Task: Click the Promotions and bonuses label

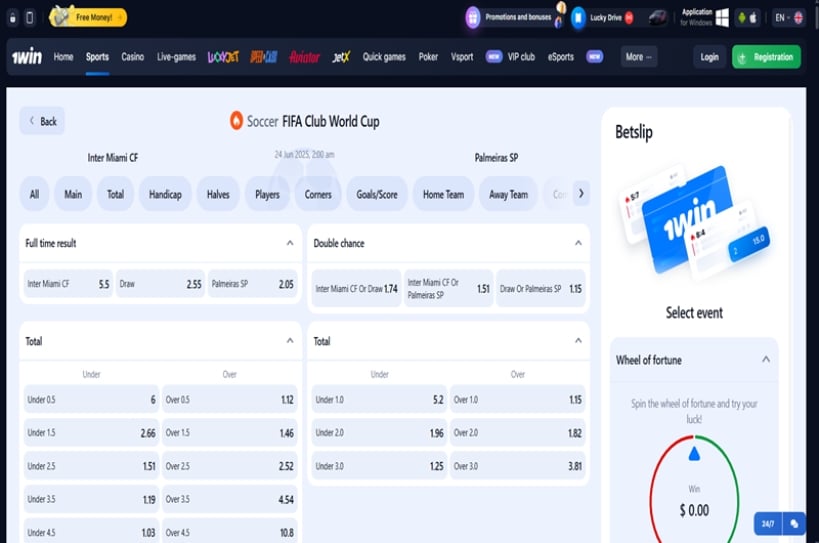Action: pyautogui.click(x=518, y=17)
